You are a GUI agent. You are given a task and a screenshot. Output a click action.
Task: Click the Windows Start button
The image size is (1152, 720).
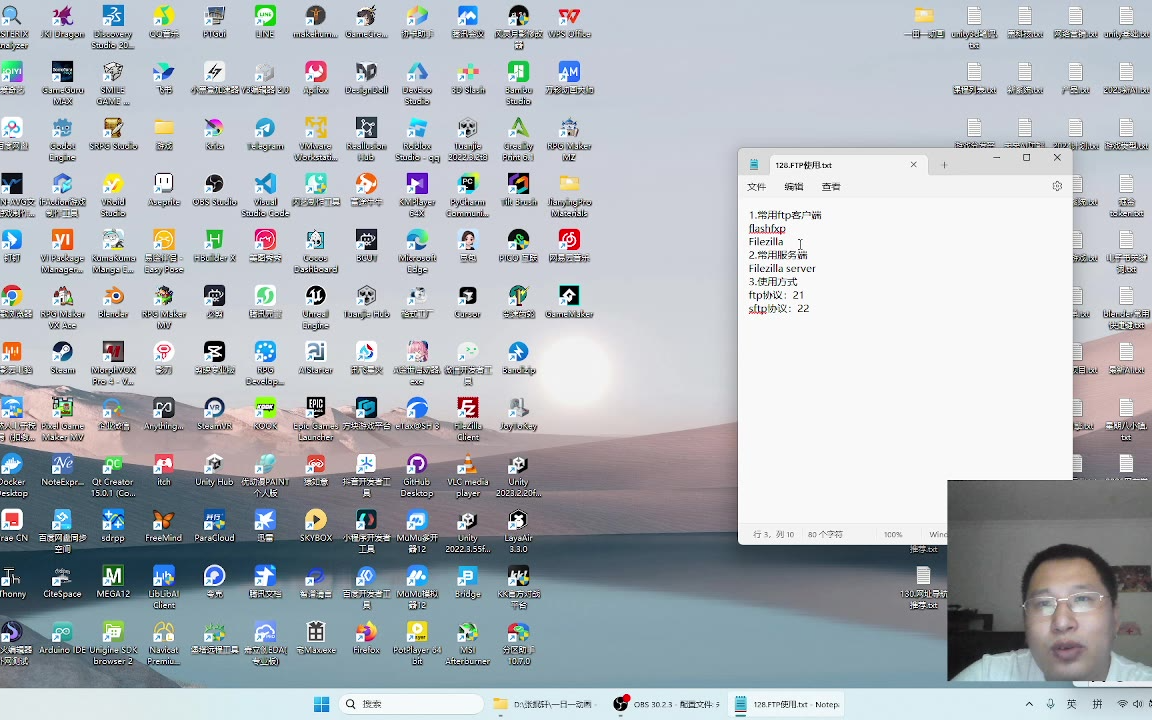321,704
